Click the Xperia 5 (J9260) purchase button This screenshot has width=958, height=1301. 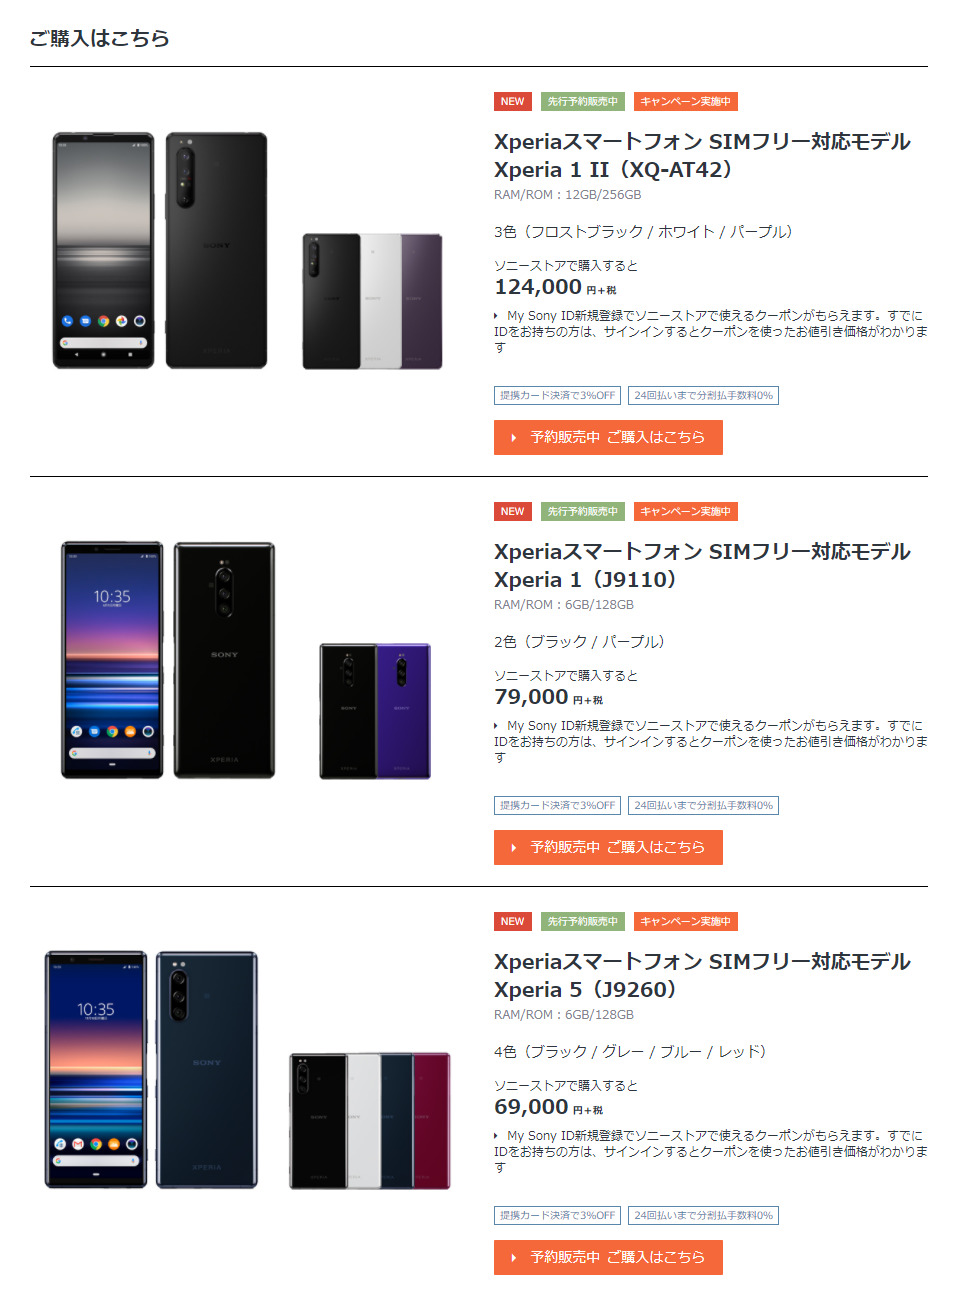coord(608,1257)
